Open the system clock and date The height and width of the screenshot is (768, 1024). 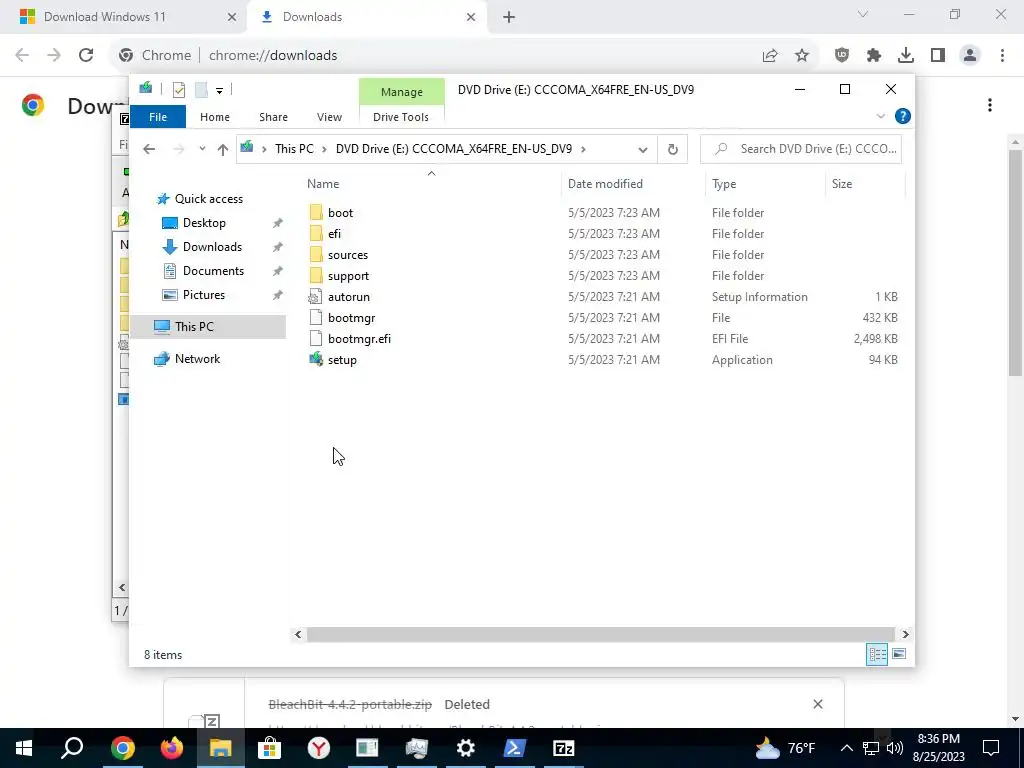938,748
